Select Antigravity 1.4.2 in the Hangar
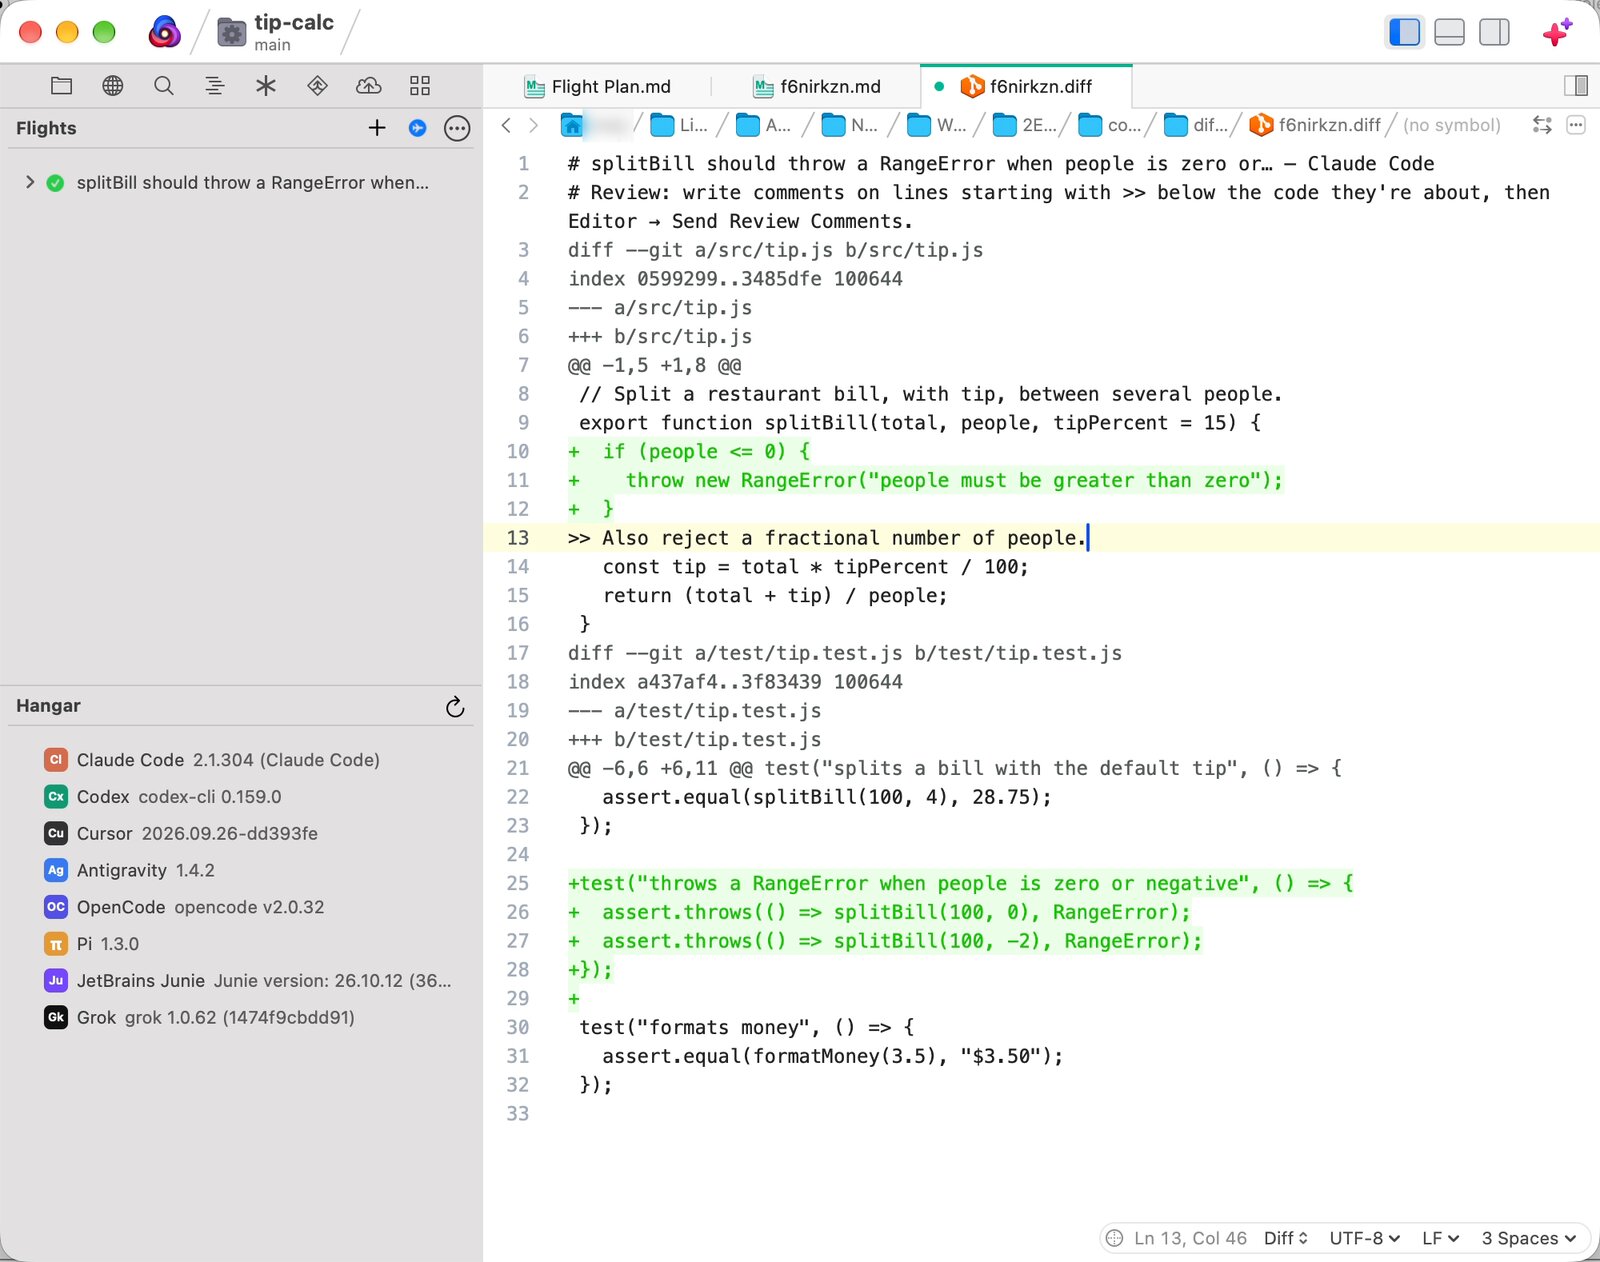Screen dimensions: 1600x1262 tap(240, 870)
